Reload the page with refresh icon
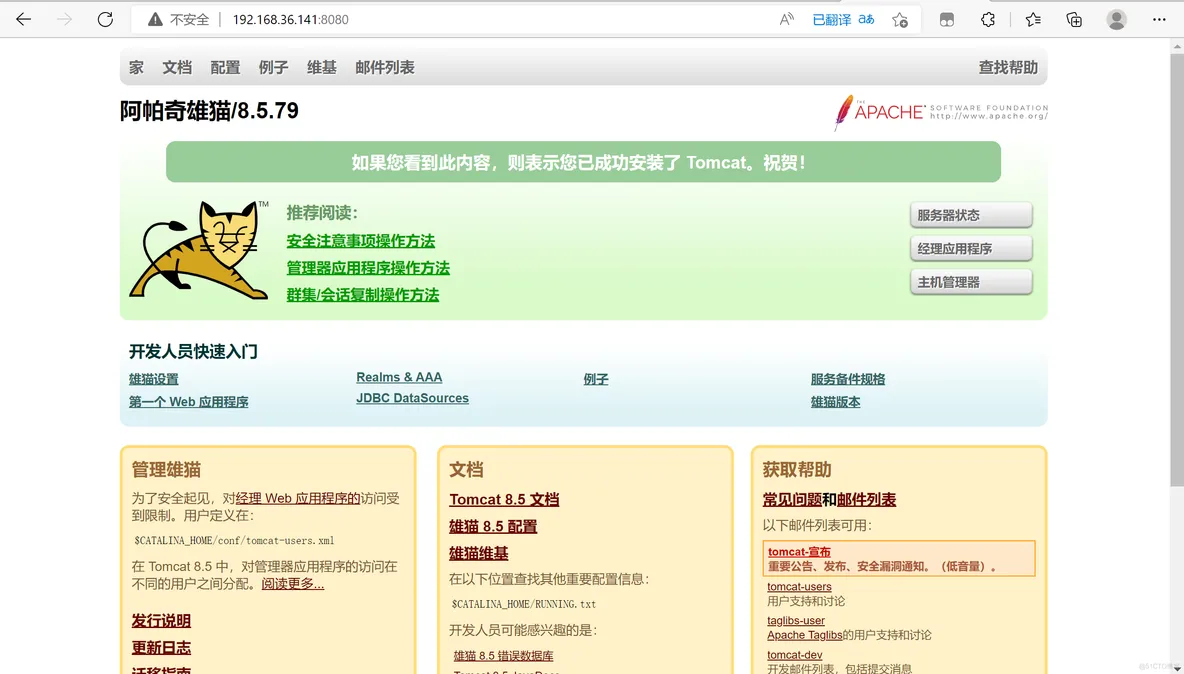This screenshot has width=1184, height=674. click(105, 20)
